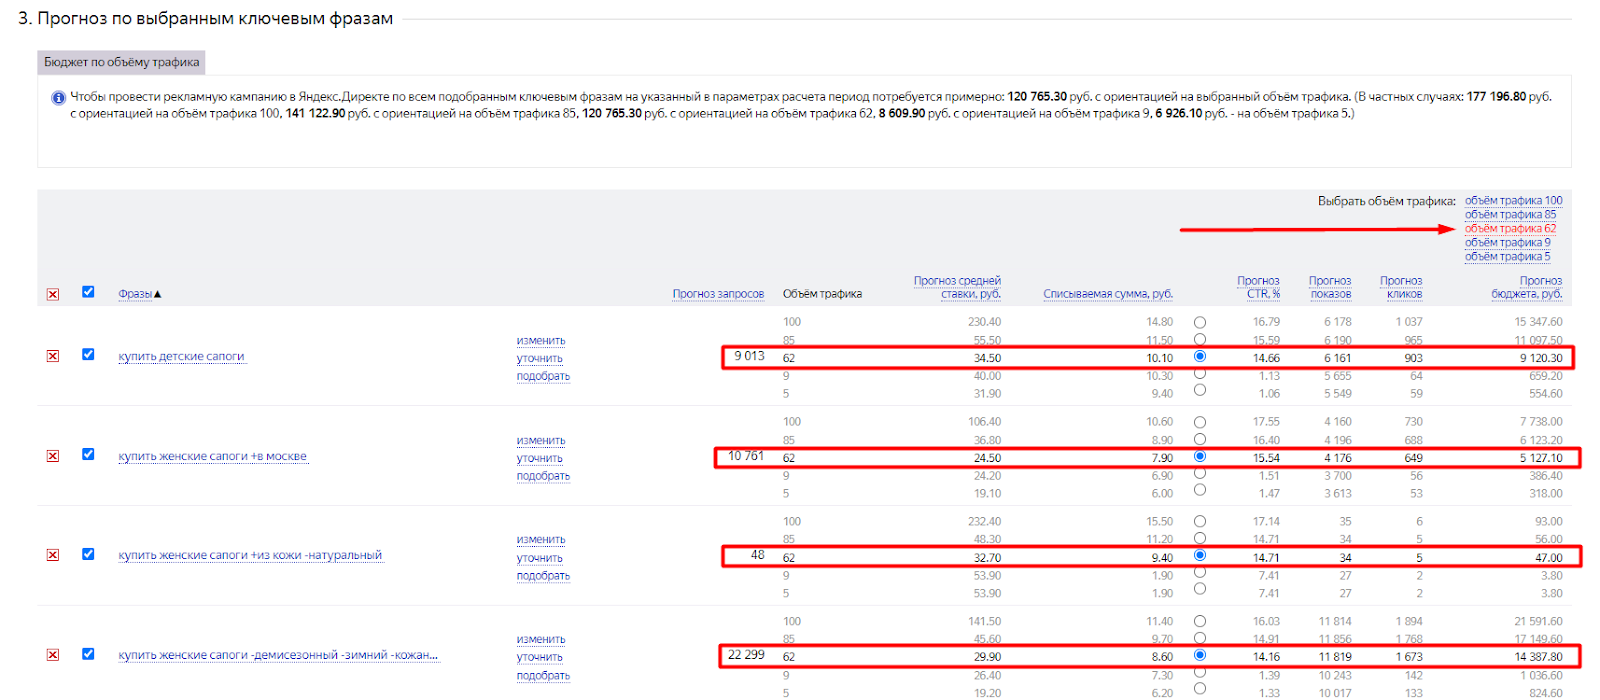Select the selected 62 radio for москве phrase
The width and height of the screenshot is (1600, 700).
coord(1200,457)
